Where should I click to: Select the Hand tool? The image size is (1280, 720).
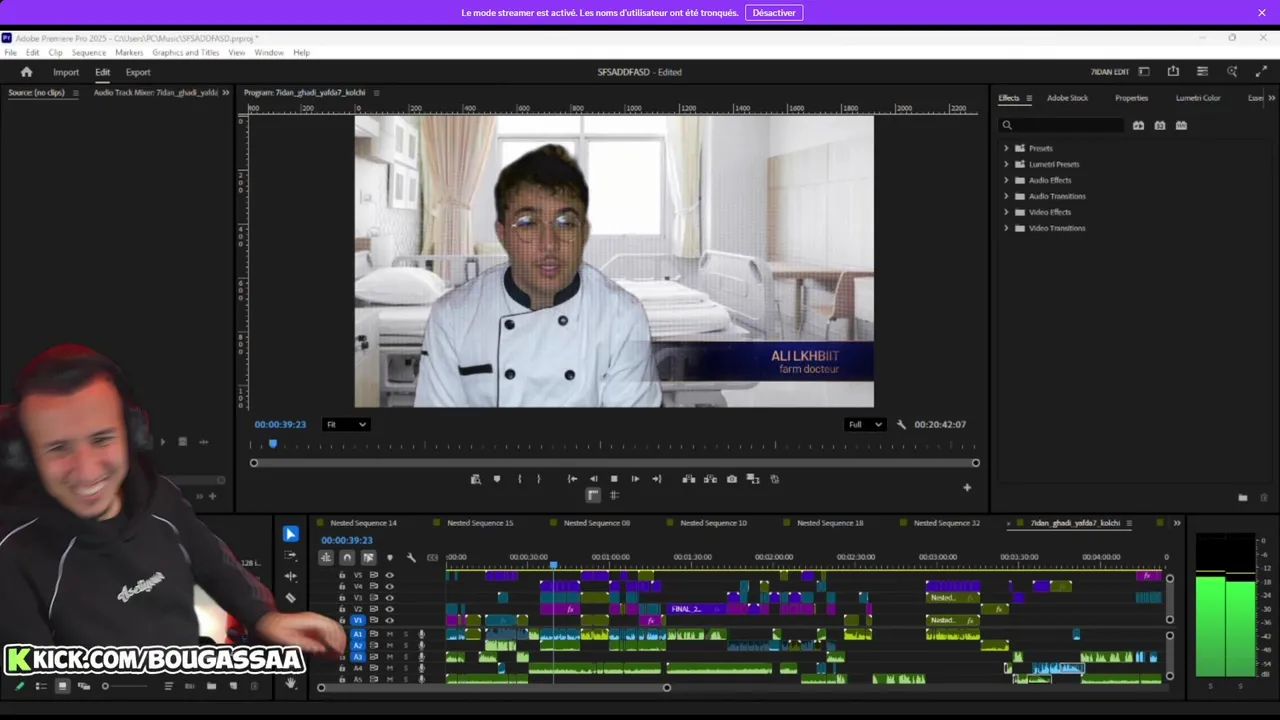click(291, 684)
